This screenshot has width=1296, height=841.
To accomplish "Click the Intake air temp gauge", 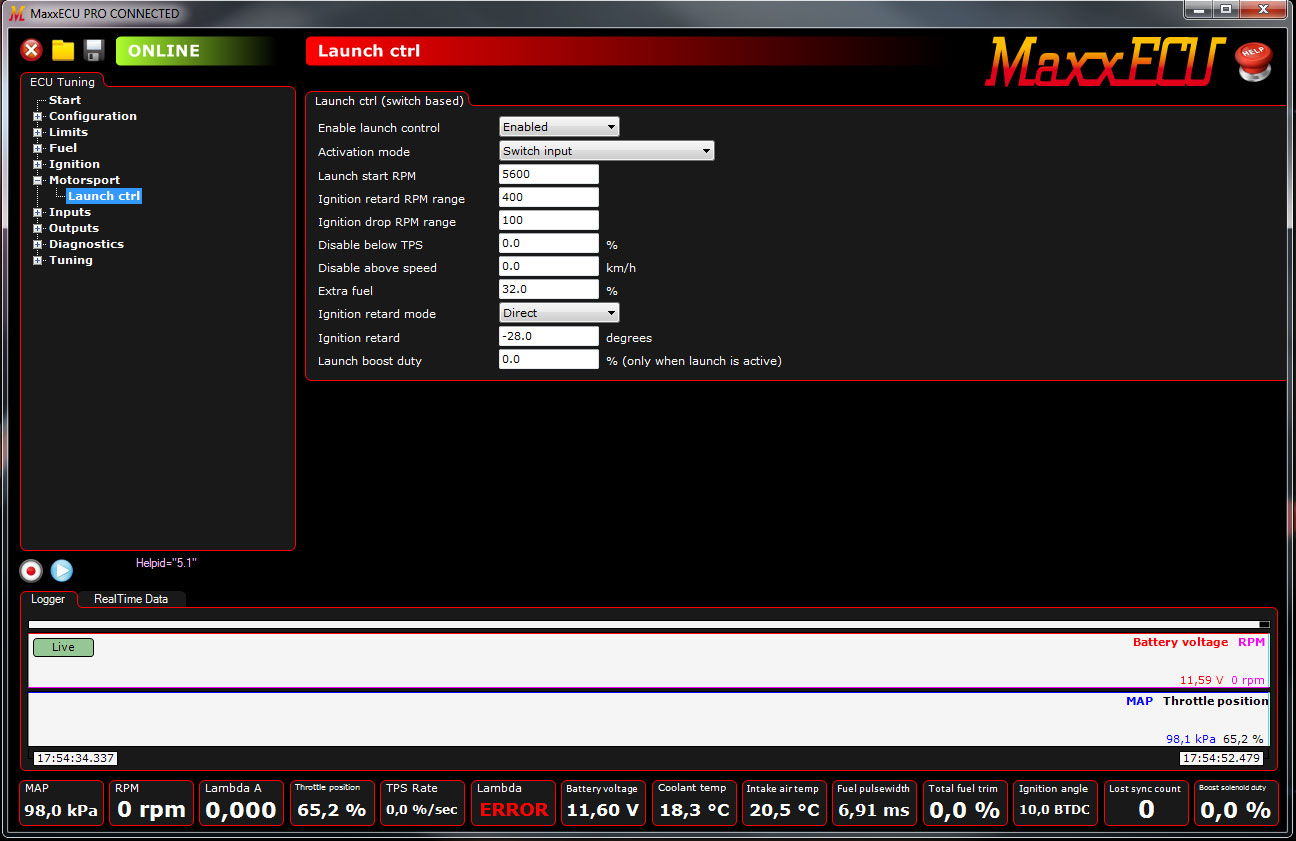I will point(784,803).
